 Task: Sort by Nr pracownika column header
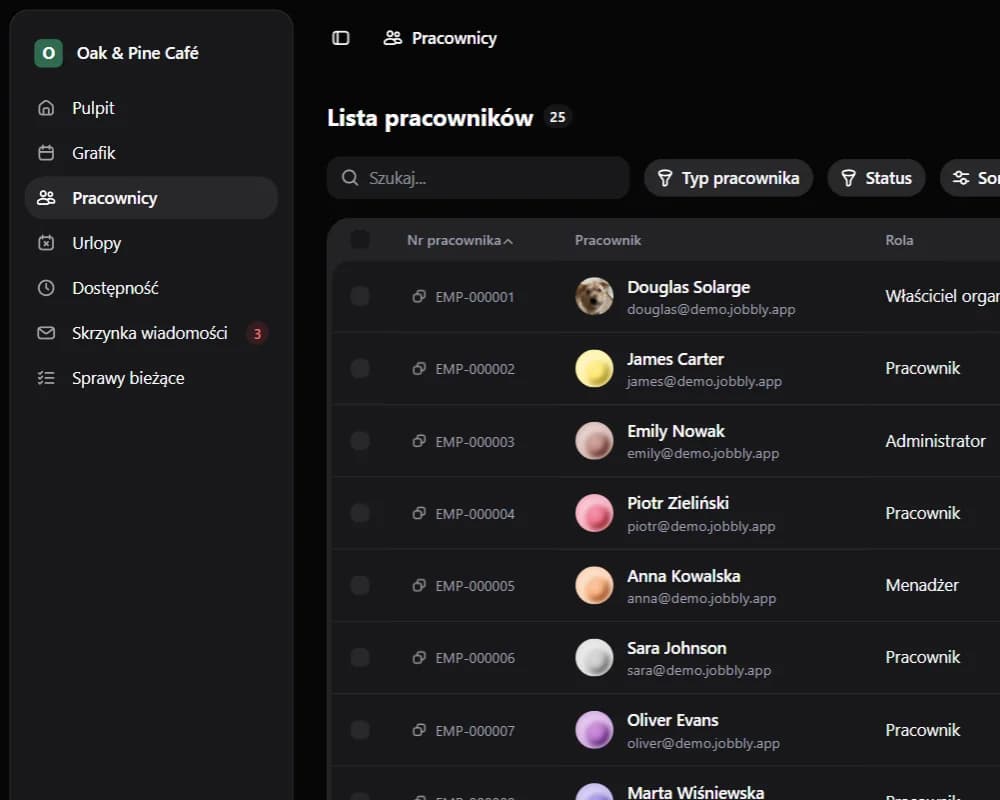coord(460,241)
